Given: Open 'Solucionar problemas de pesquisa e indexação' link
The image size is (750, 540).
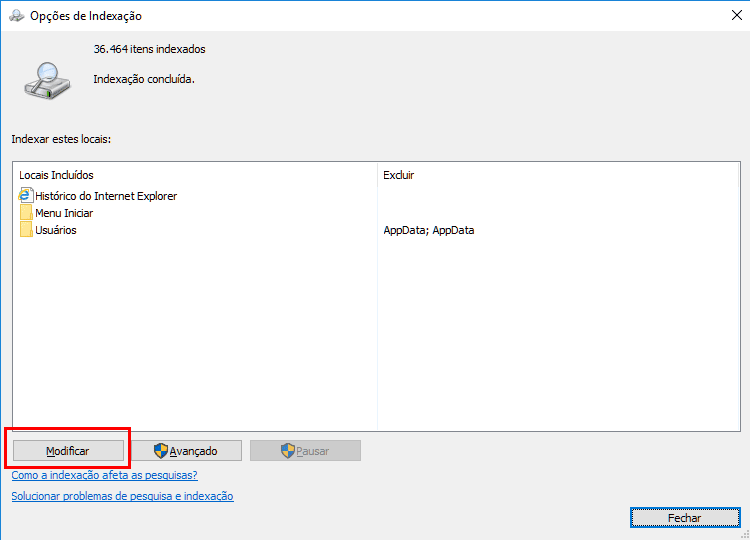Looking at the screenshot, I should click(x=122, y=496).
